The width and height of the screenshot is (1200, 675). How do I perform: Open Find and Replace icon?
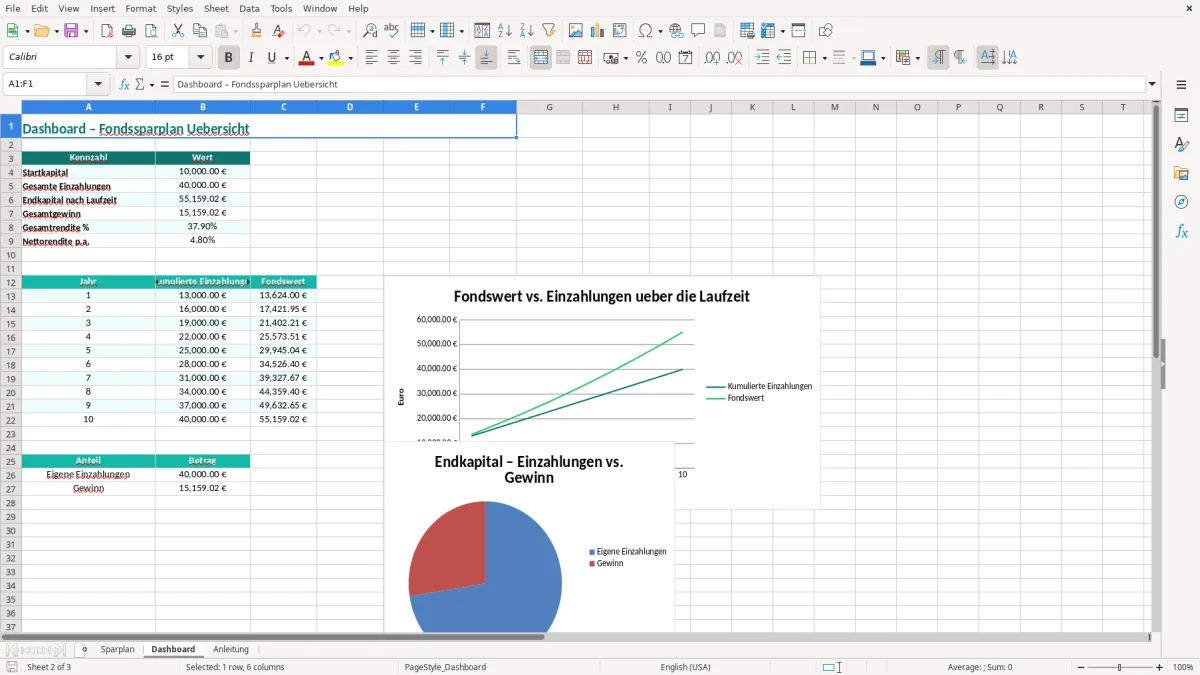tap(370, 31)
